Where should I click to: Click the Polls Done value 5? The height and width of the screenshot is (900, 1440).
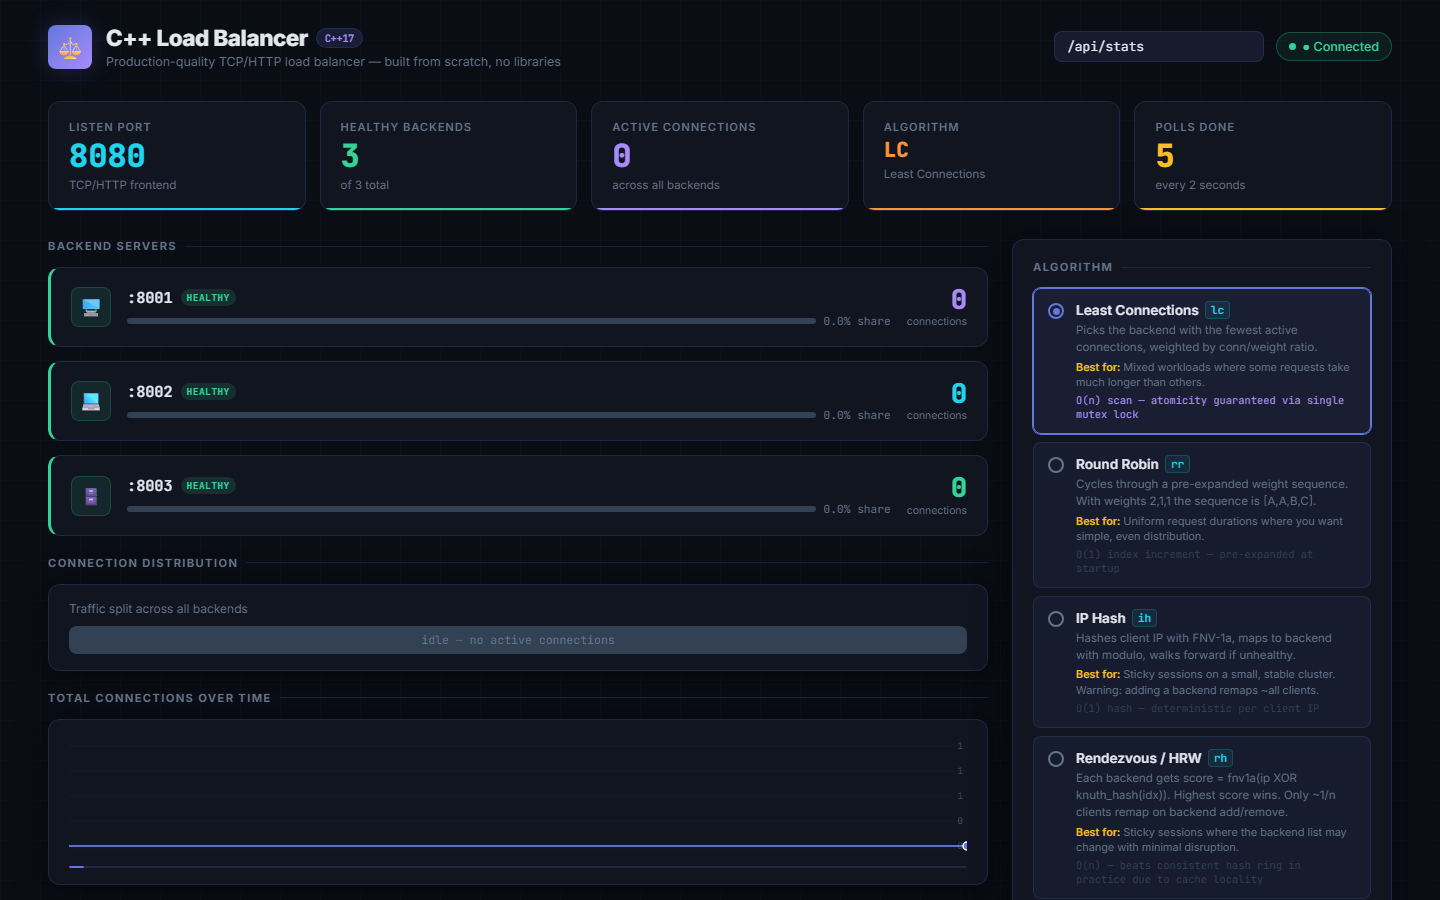(x=1165, y=156)
